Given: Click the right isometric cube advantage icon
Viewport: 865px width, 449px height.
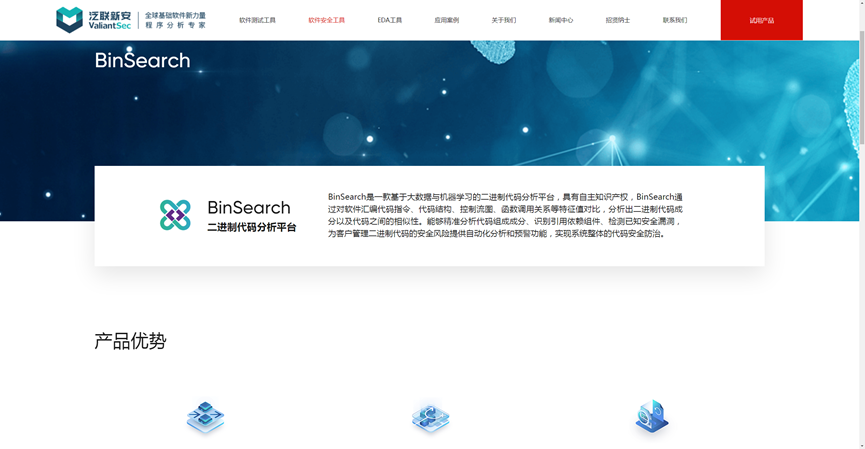Looking at the screenshot, I should click(x=651, y=418).
